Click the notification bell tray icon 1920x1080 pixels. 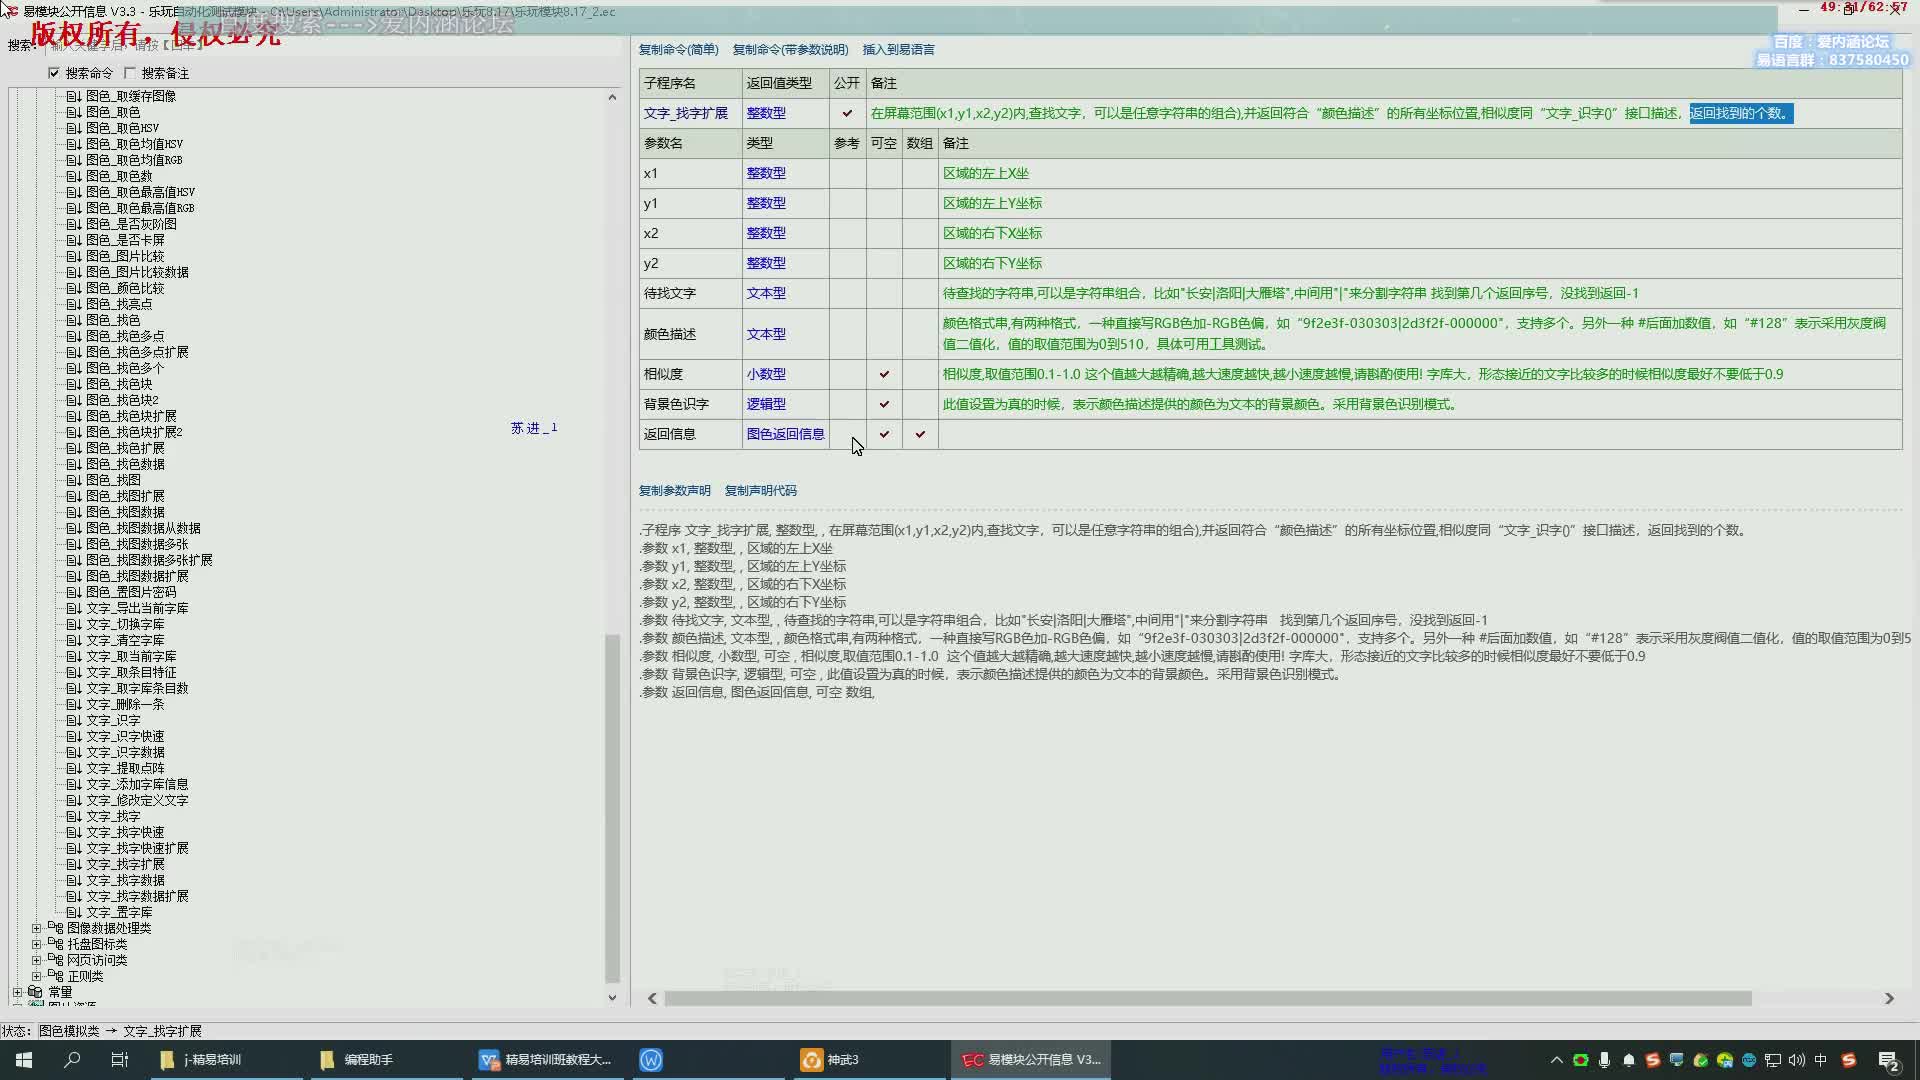click(x=1629, y=1060)
